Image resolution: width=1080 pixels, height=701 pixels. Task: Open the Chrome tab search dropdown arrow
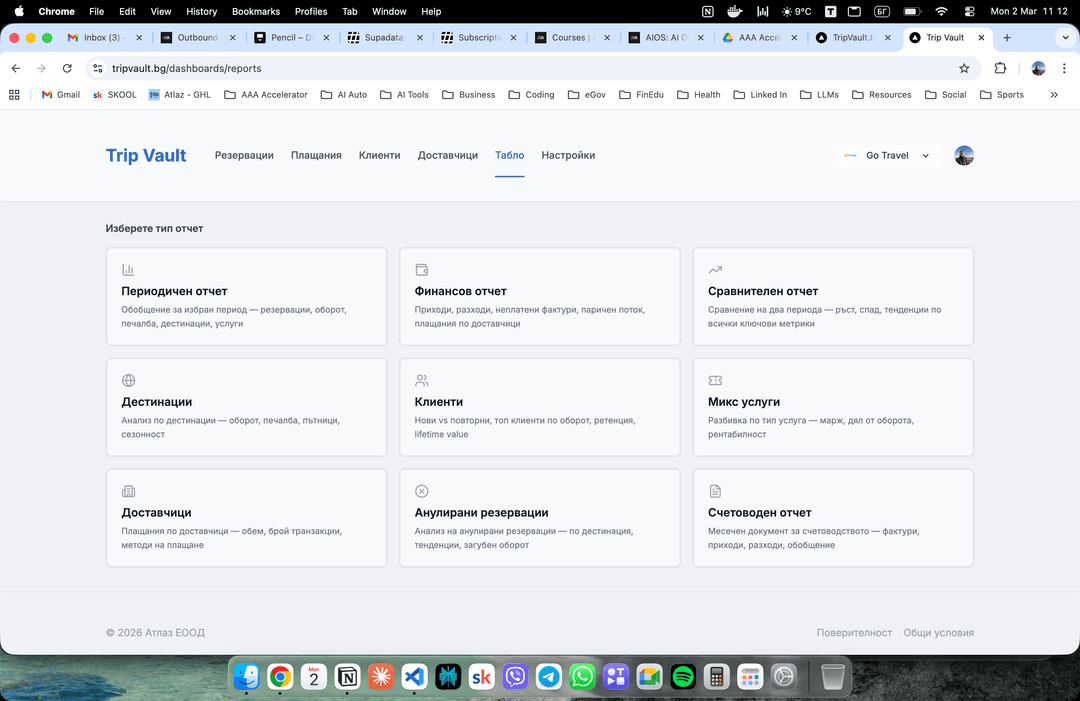coord(1065,38)
